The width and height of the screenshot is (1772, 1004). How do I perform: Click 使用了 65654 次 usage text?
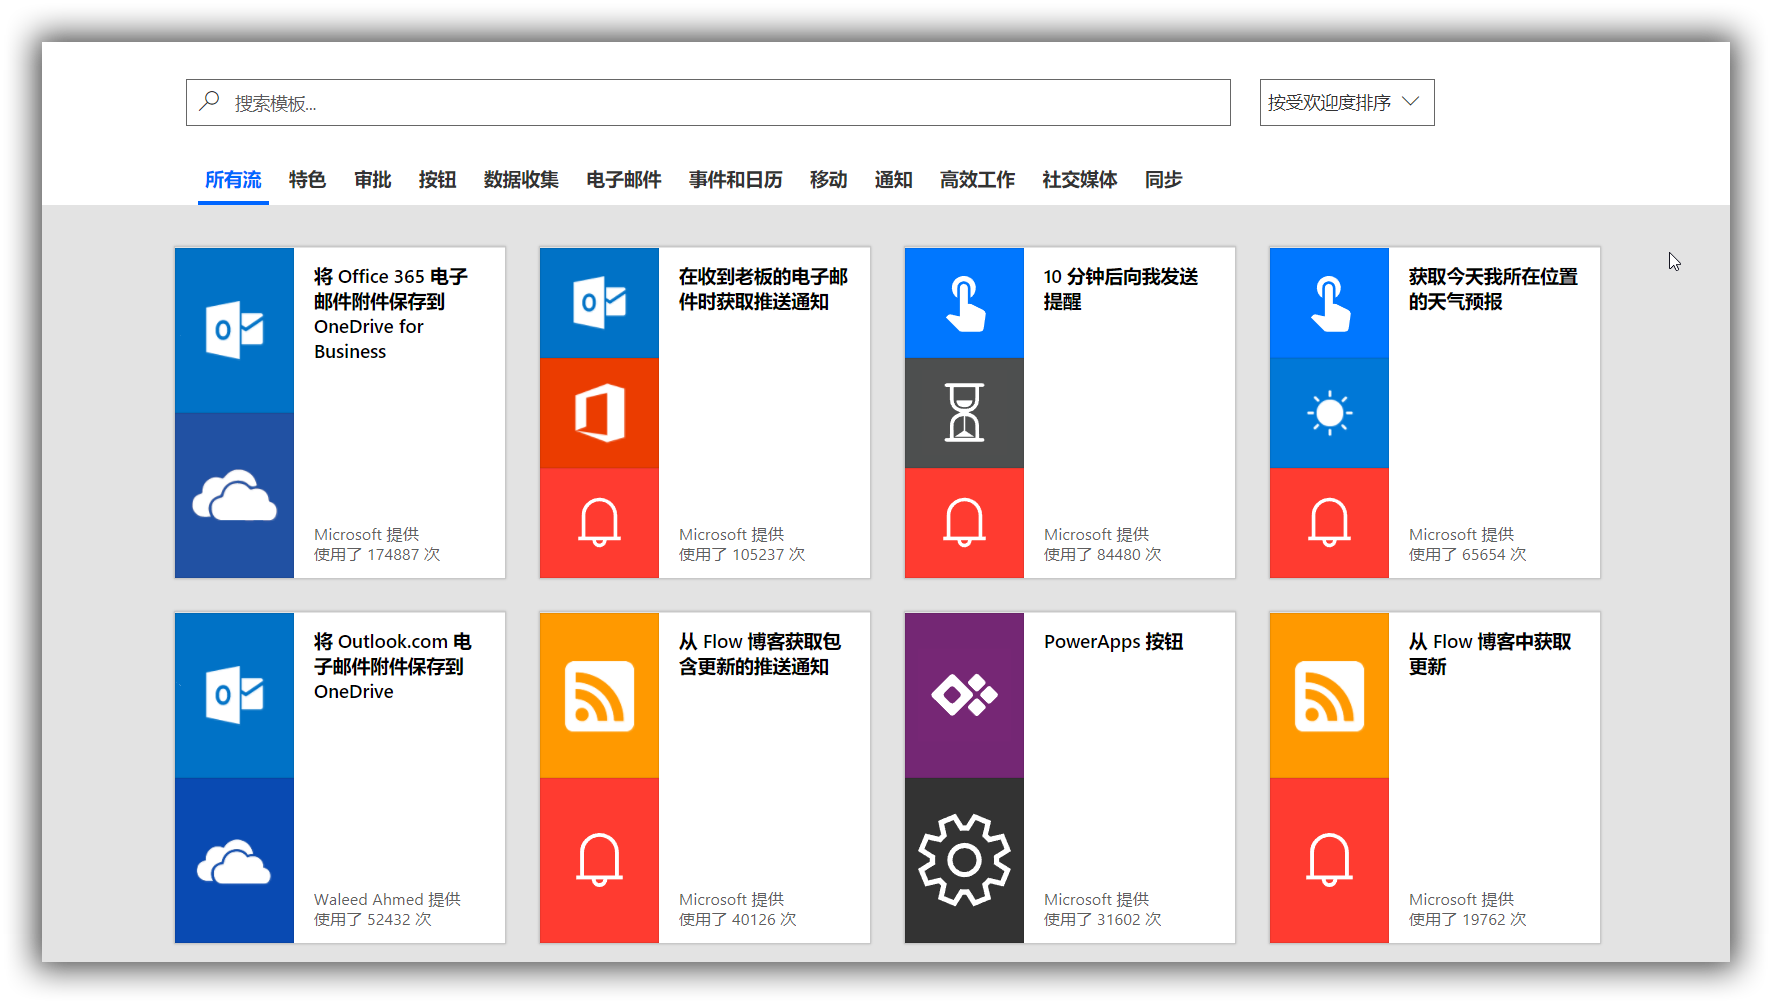[x=1468, y=554]
